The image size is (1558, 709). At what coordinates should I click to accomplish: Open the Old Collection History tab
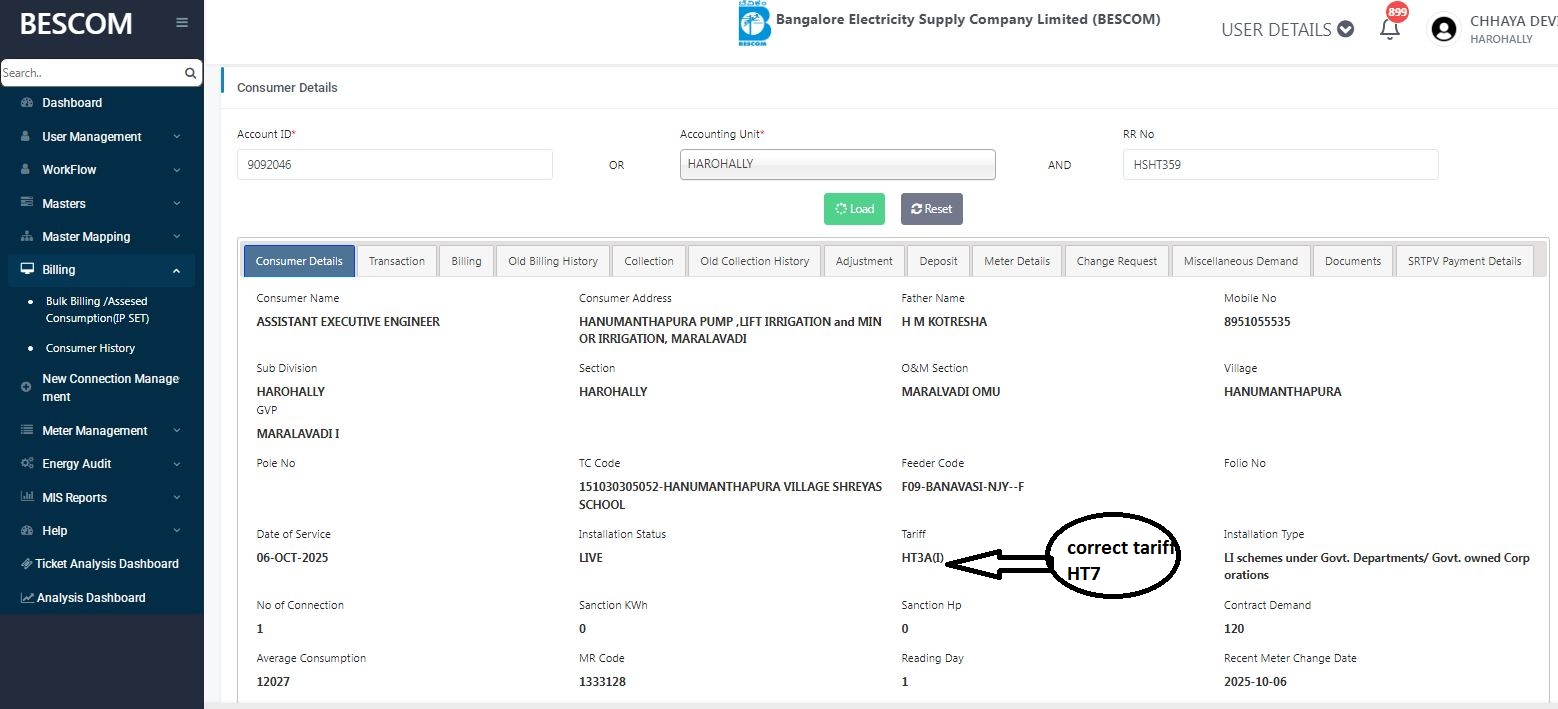coord(755,261)
